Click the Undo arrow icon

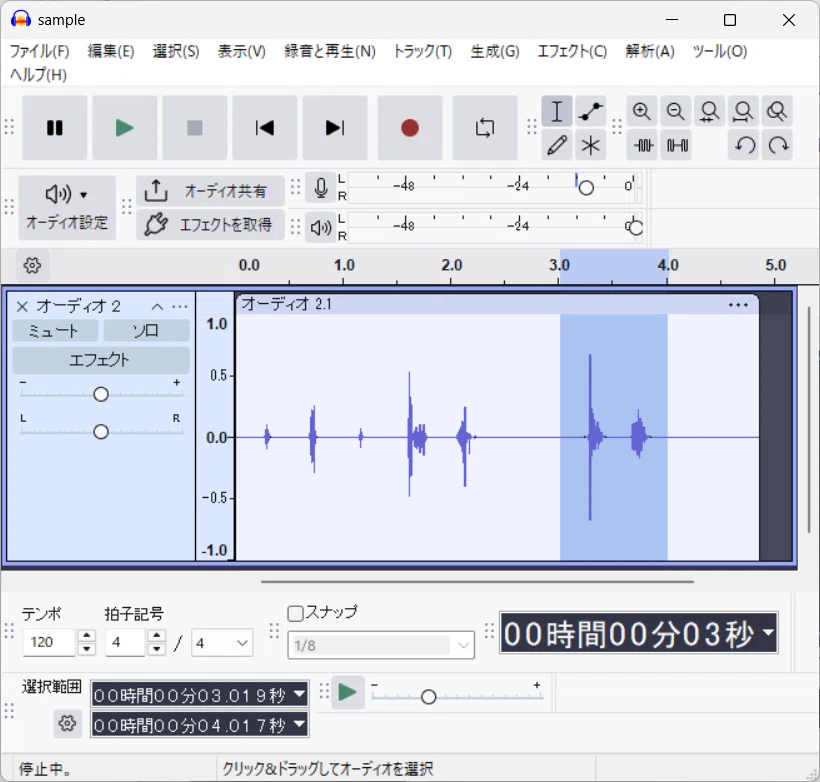(x=745, y=145)
